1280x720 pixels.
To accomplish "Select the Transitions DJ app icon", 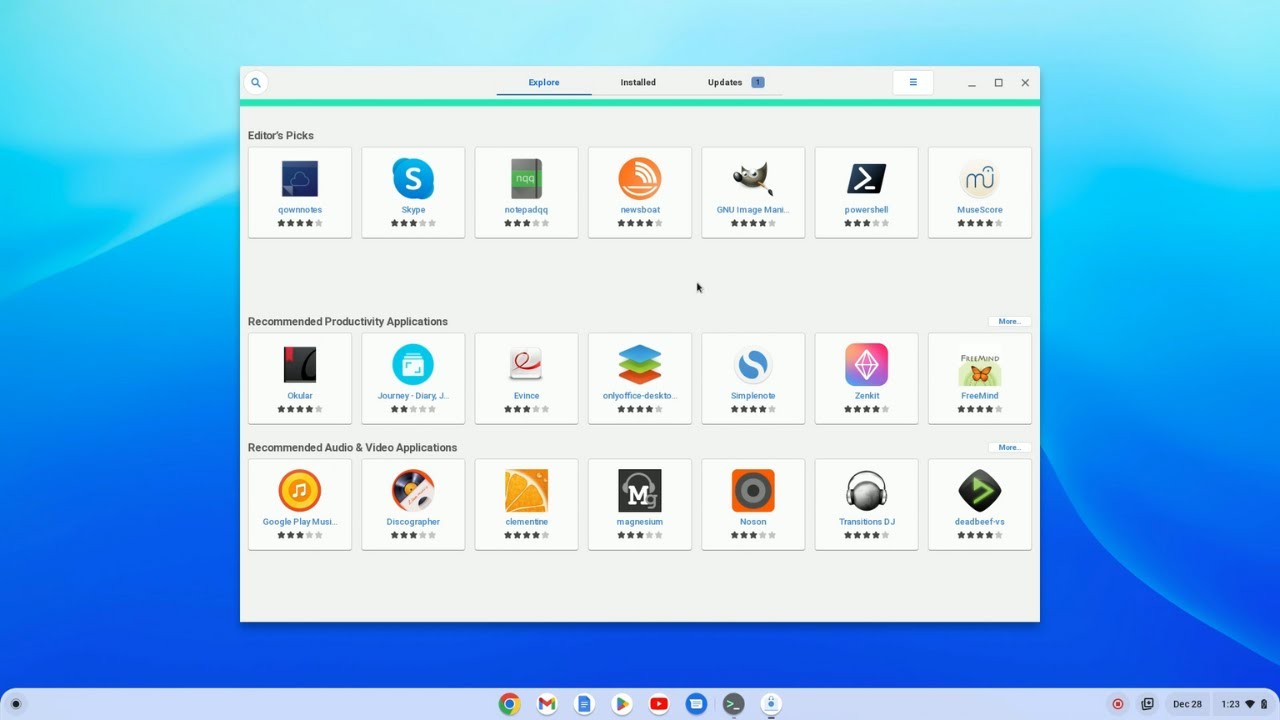I will click(866, 491).
